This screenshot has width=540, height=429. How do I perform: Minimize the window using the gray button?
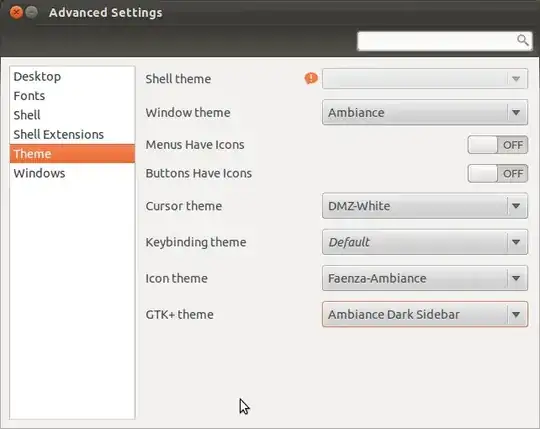pyautogui.click(x=32, y=13)
